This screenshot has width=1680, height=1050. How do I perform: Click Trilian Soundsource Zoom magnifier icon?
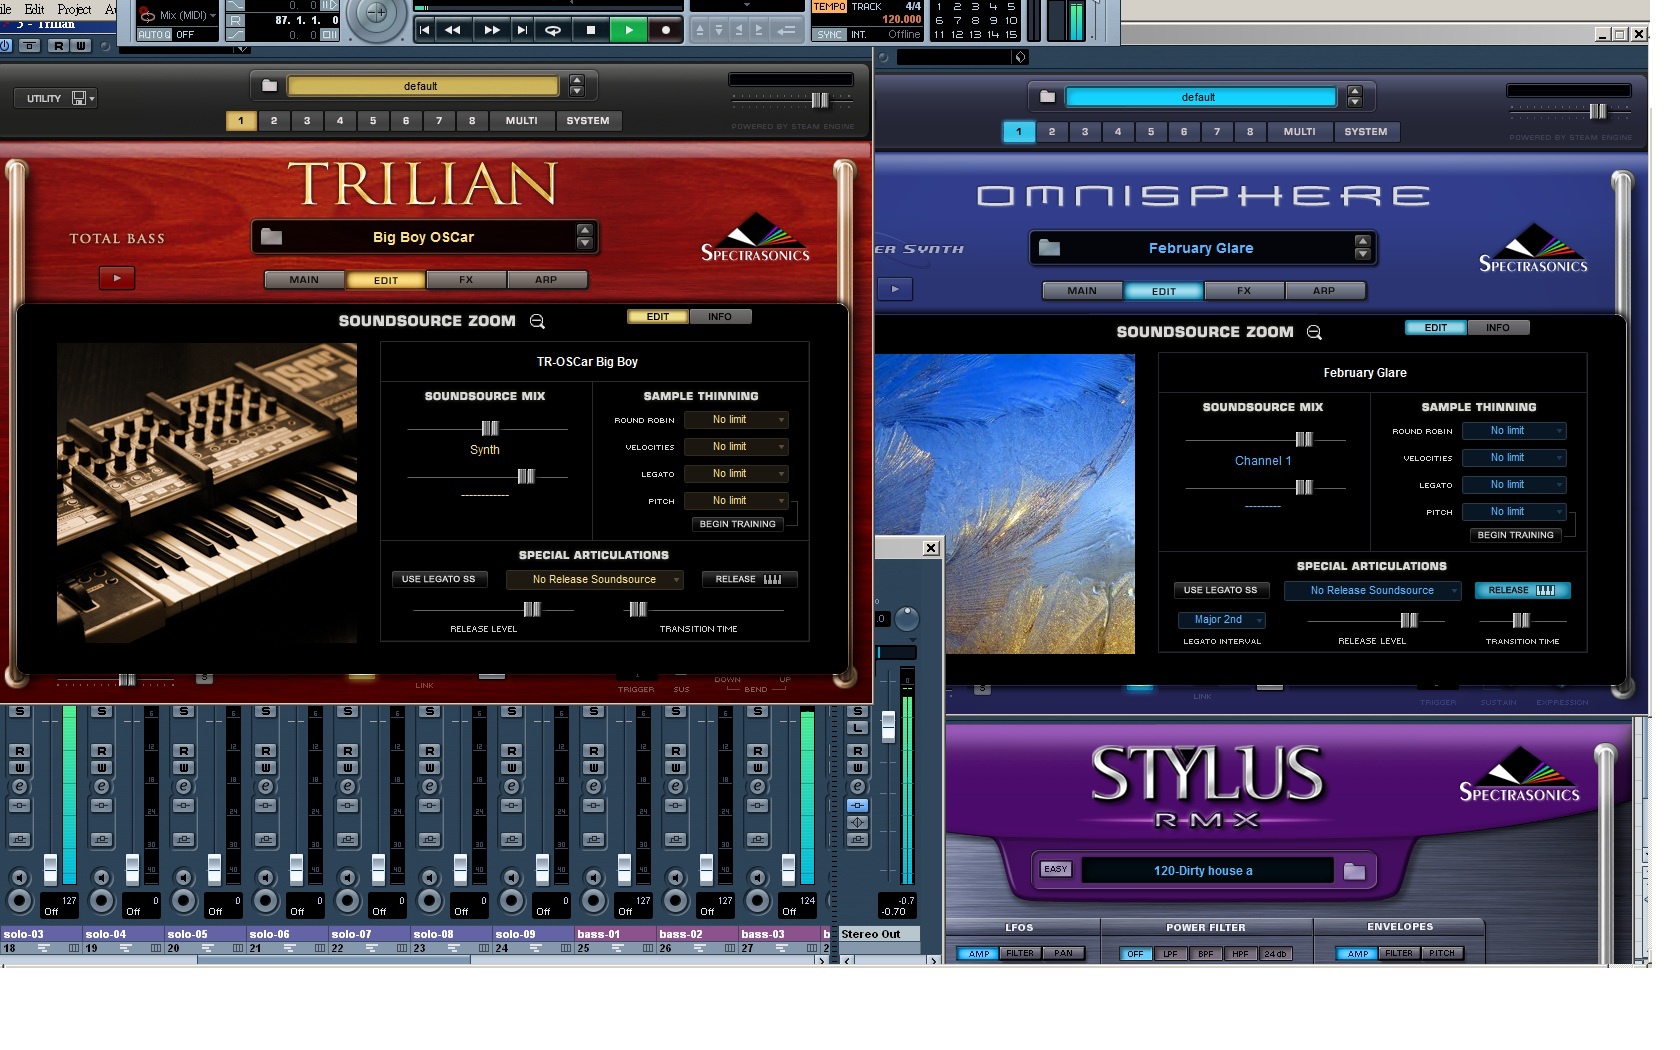click(537, 321)
